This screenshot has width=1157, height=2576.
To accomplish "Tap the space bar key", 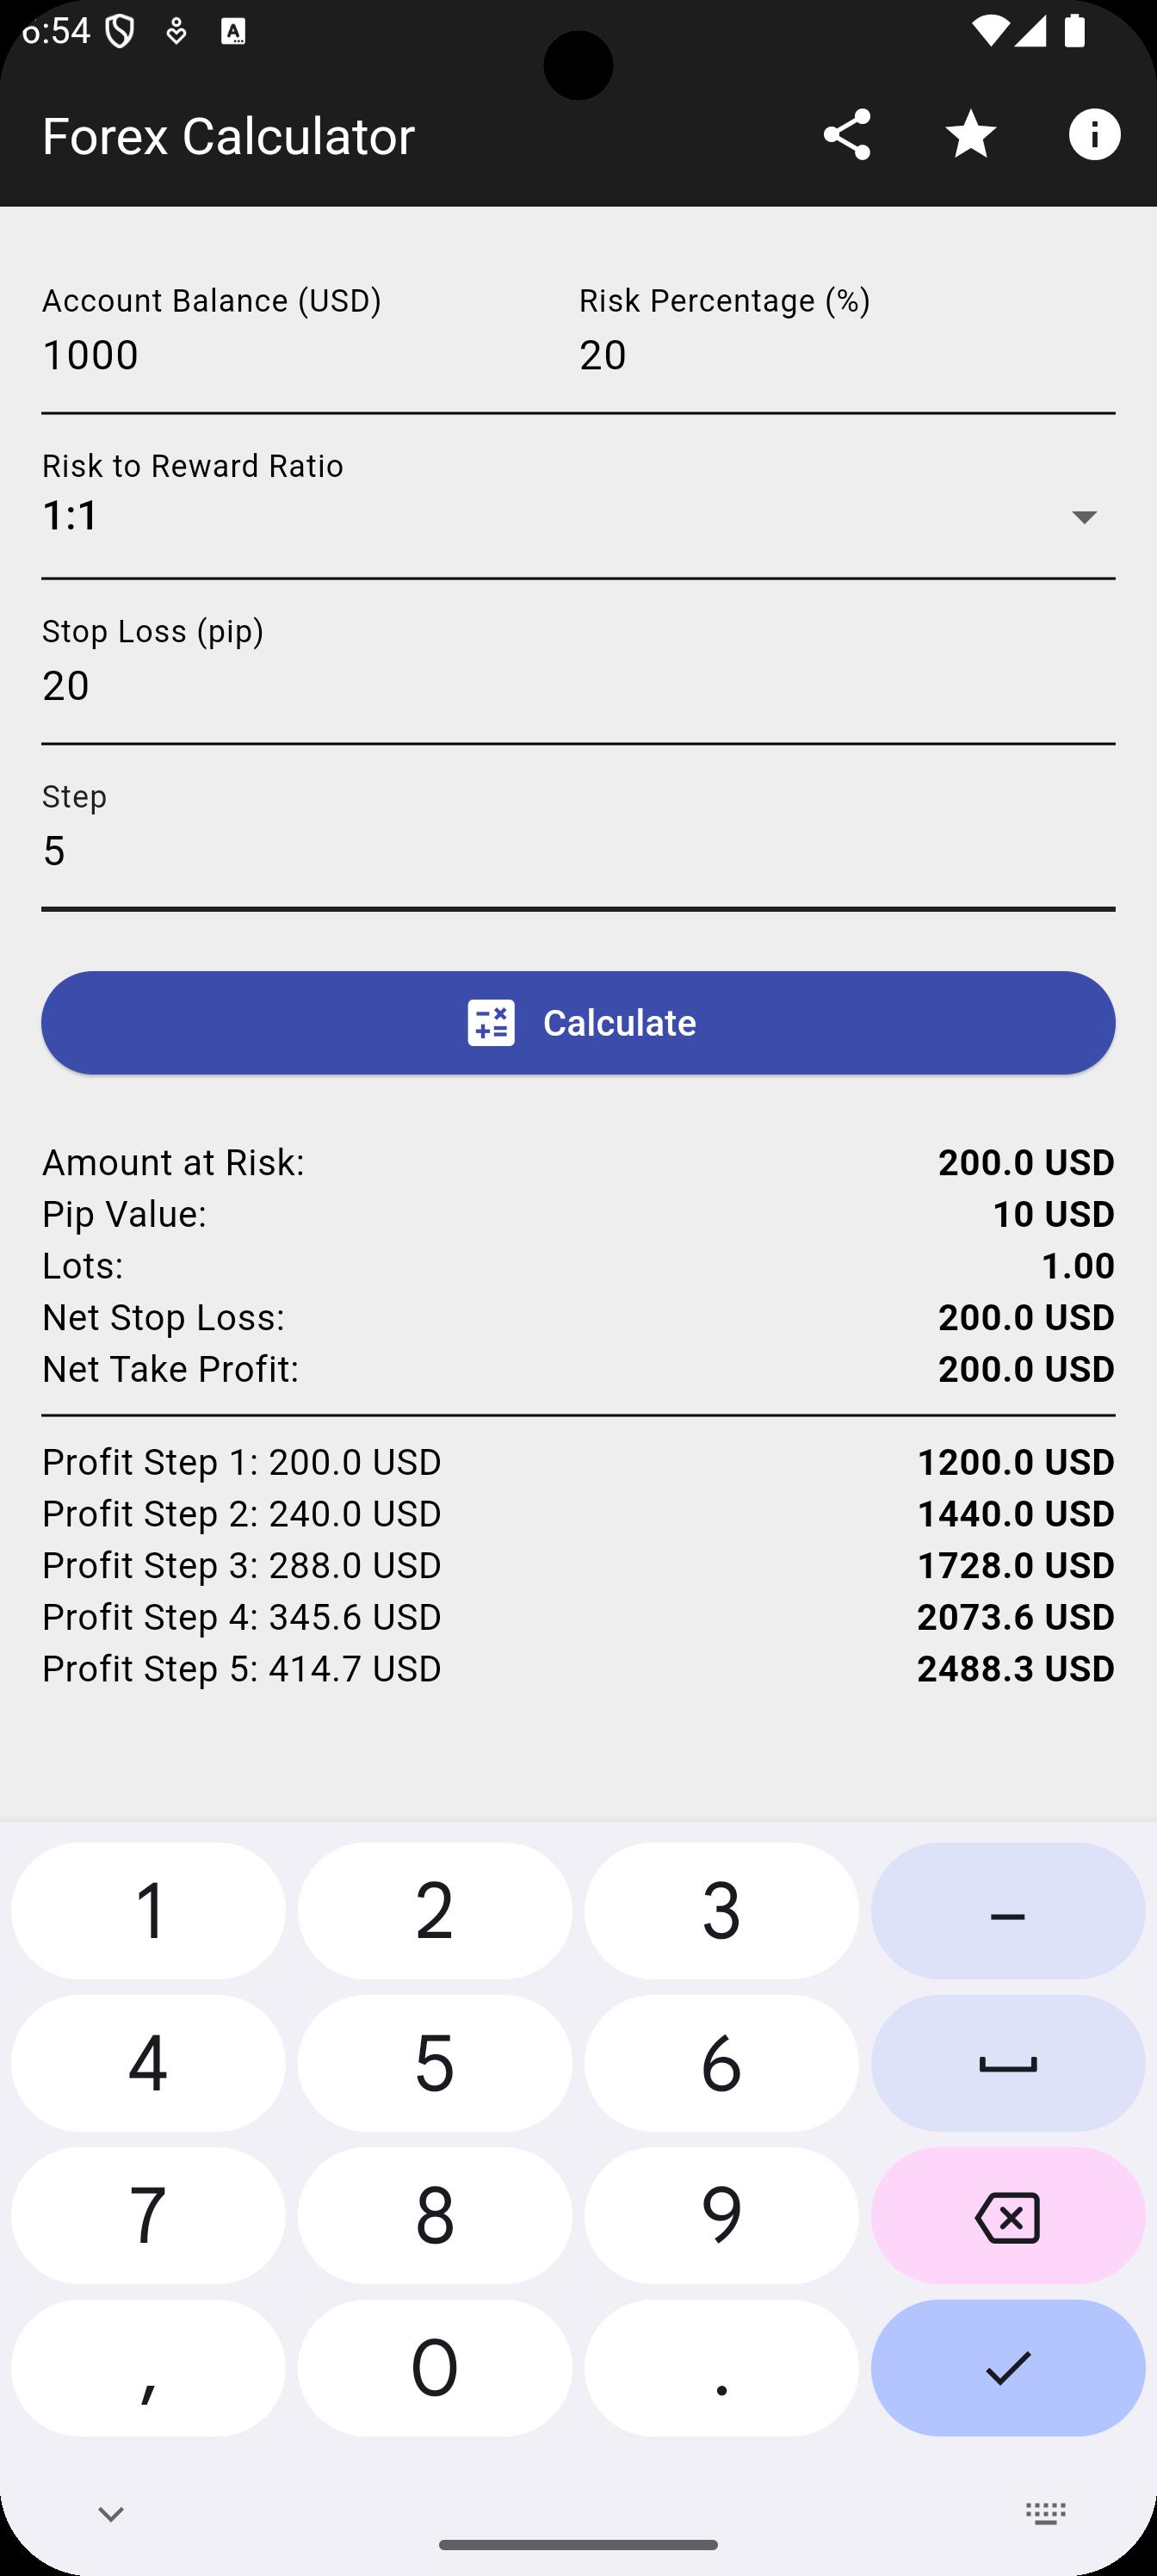I will (x=1007, y=2063).
